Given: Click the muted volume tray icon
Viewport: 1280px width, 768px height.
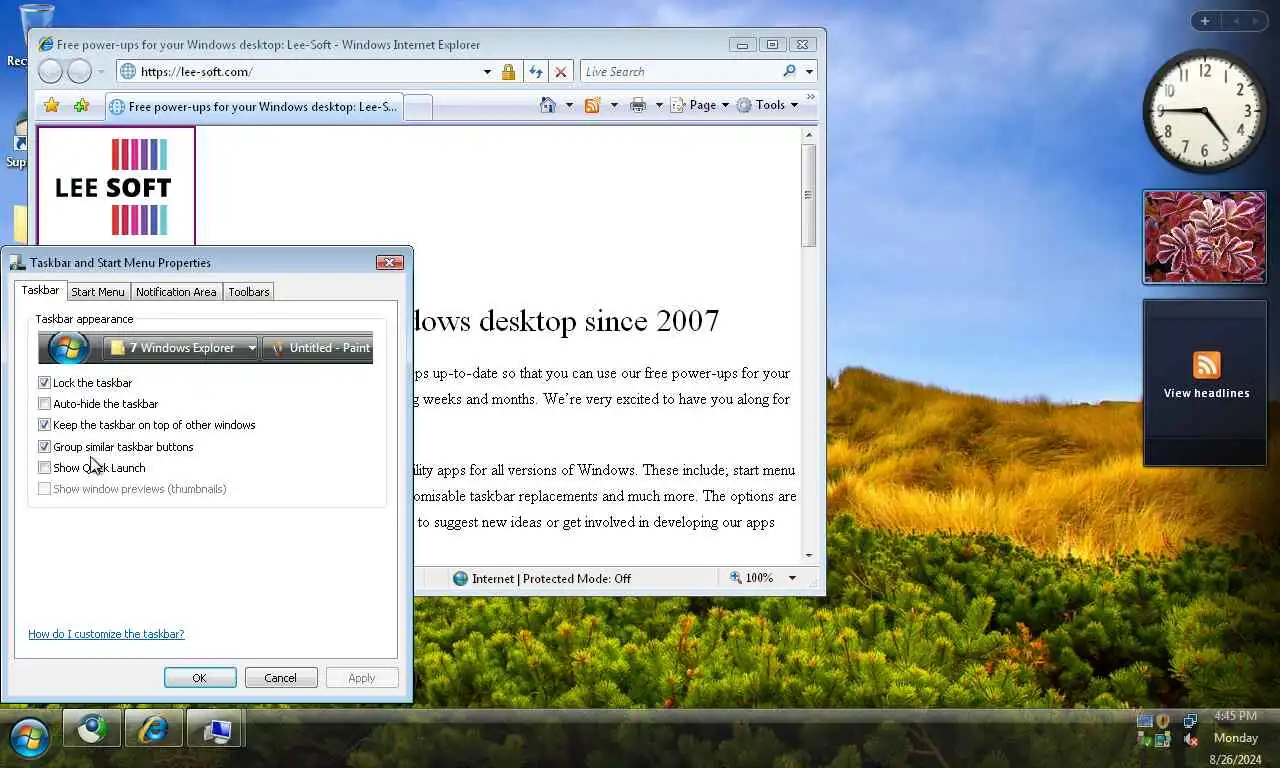Looking at the screenshot, I should tap(1190, 740).
